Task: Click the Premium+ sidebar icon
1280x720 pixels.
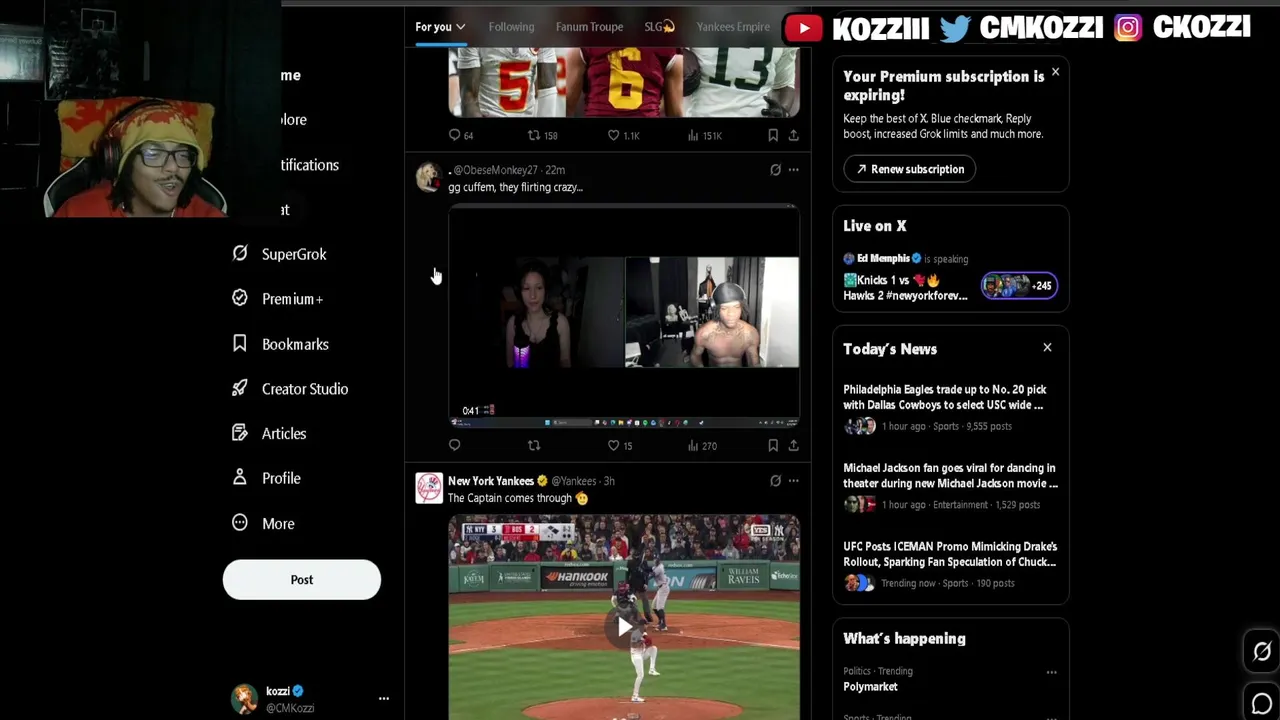Action: coord(240,298)
